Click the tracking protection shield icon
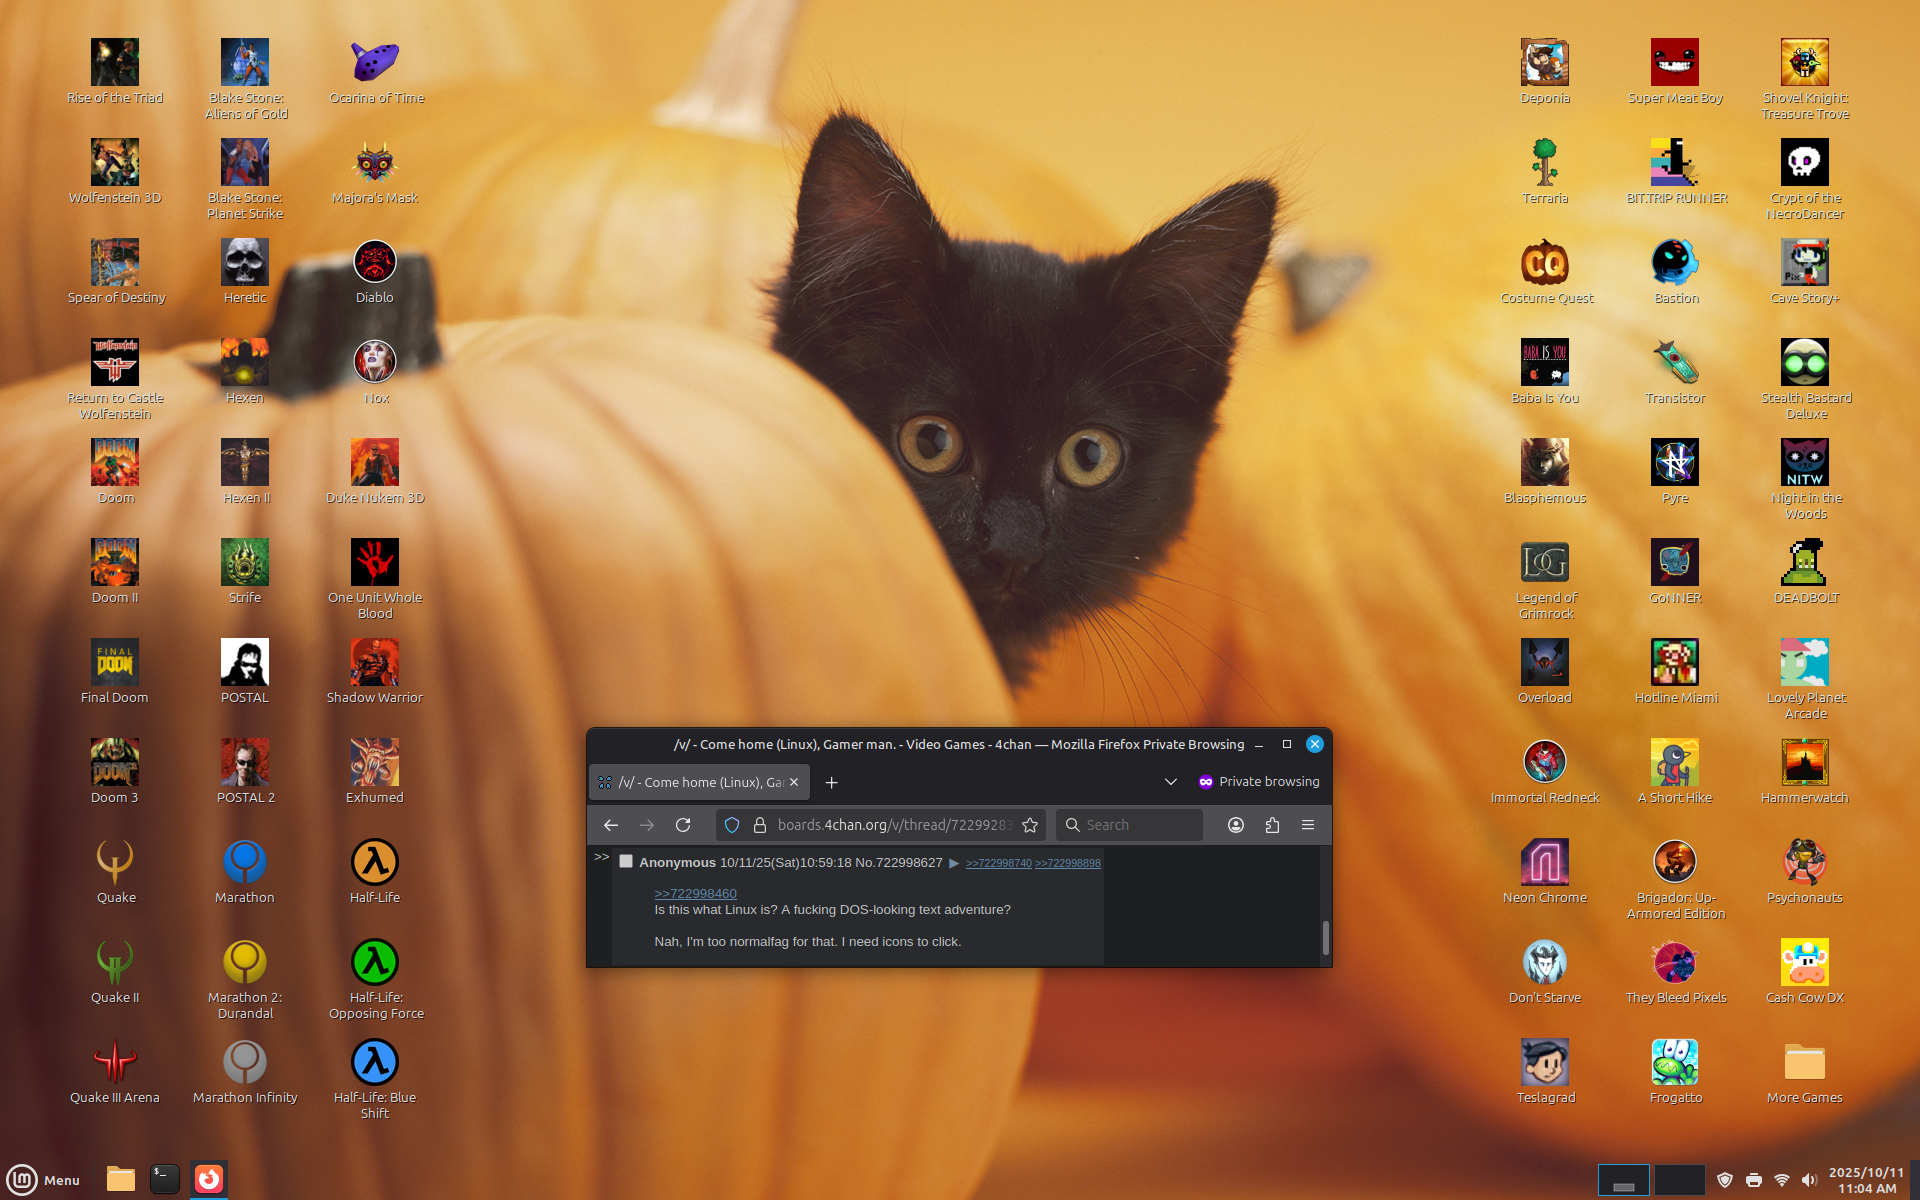This screenshot has width=1920, height=1200. pyautogui.click(x=732, y=825)
